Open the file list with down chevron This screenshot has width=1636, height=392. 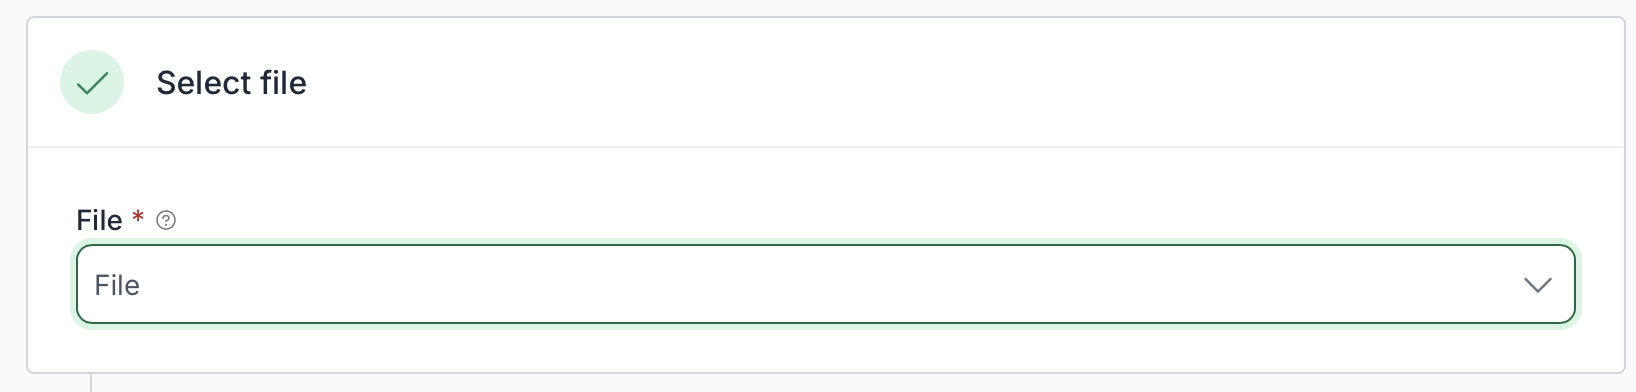point(1537,285)
